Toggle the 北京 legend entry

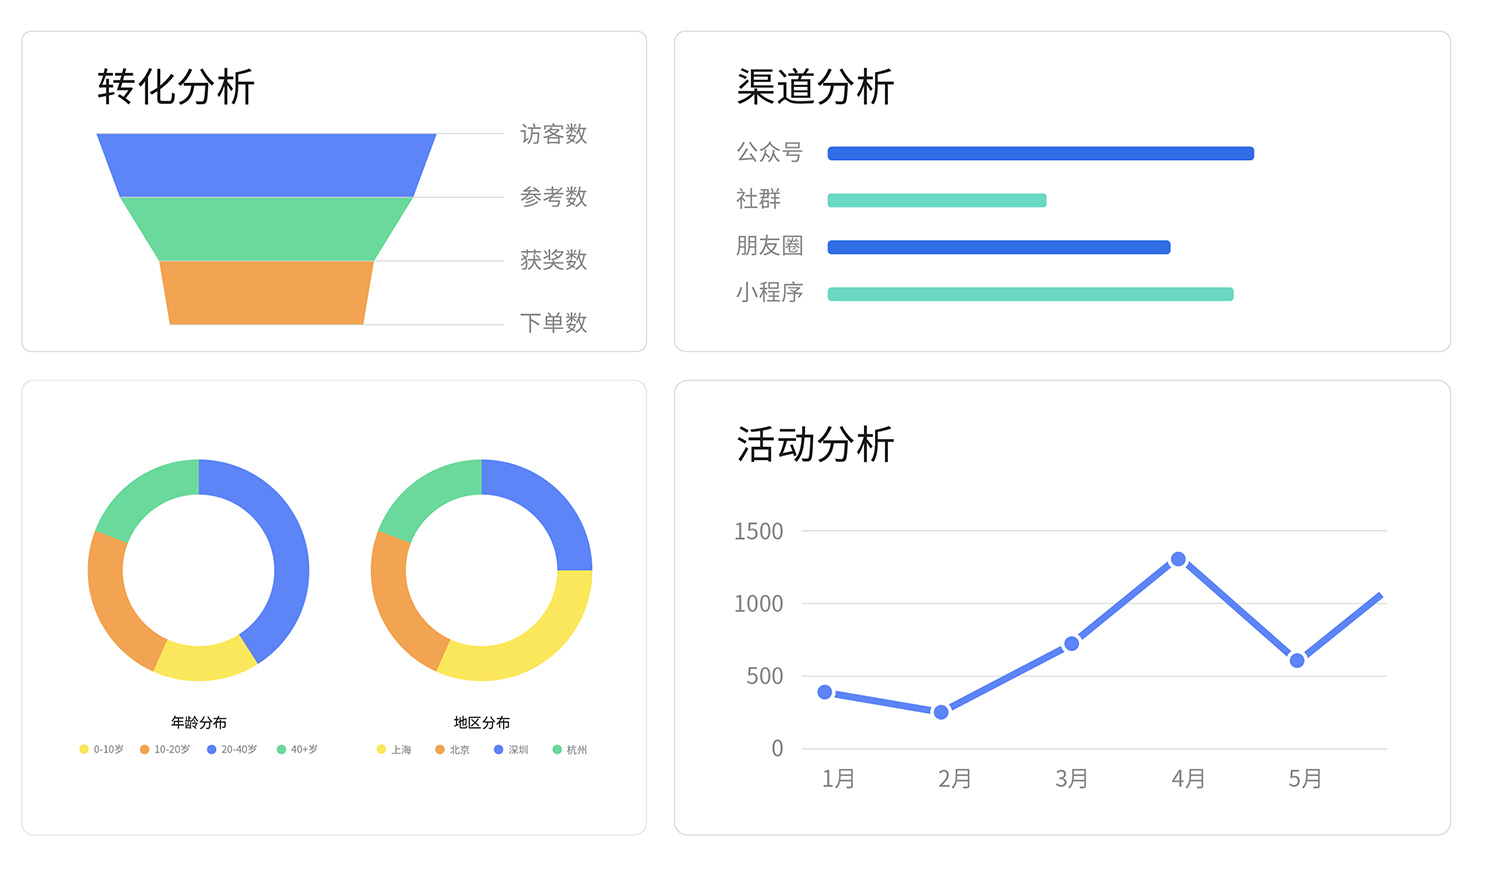(x=452, y=749)
